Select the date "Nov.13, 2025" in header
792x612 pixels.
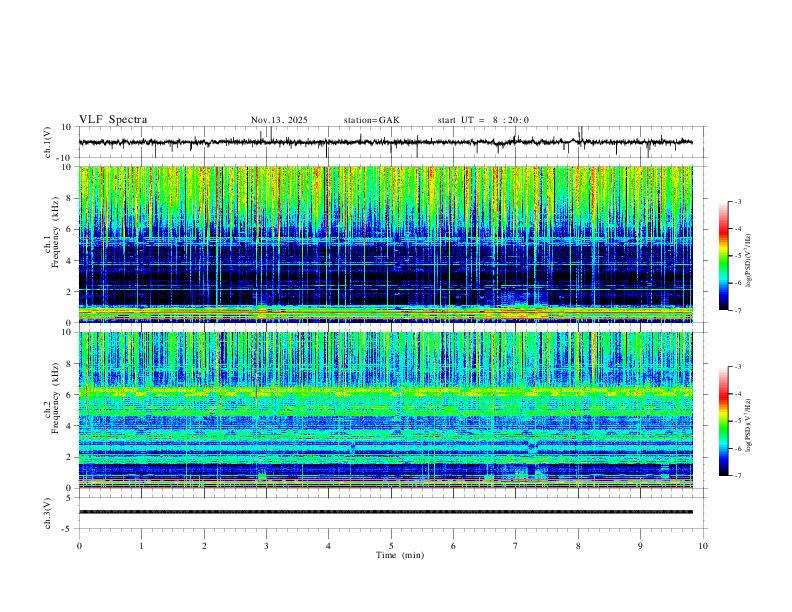pos(279,120)
